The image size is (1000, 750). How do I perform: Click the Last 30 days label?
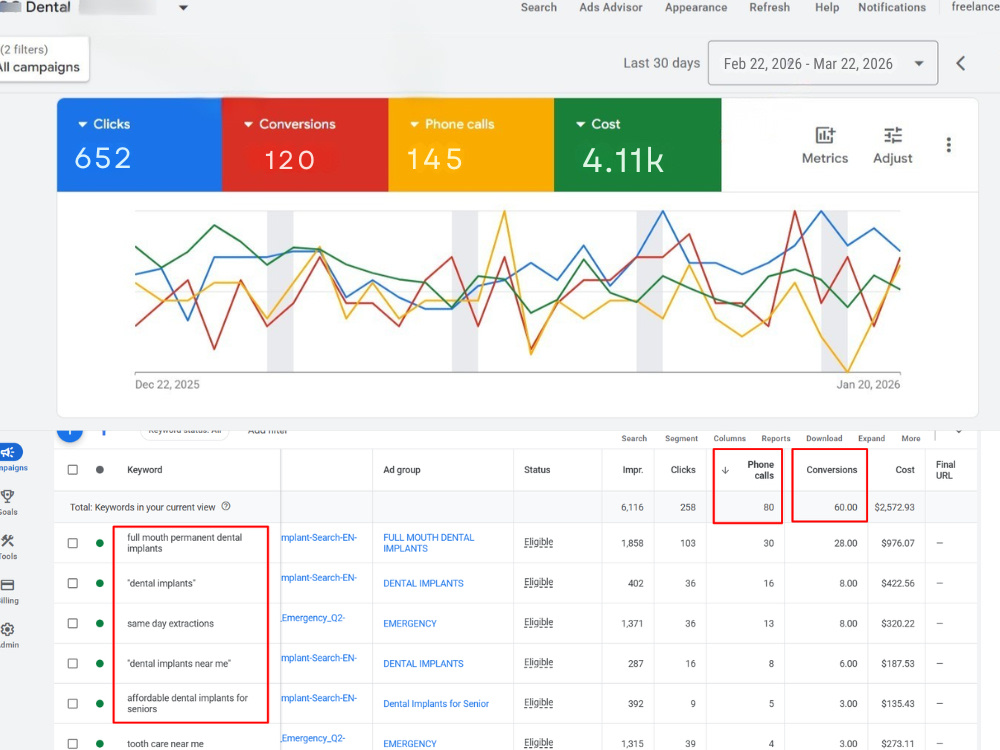[x=661, y=62]
